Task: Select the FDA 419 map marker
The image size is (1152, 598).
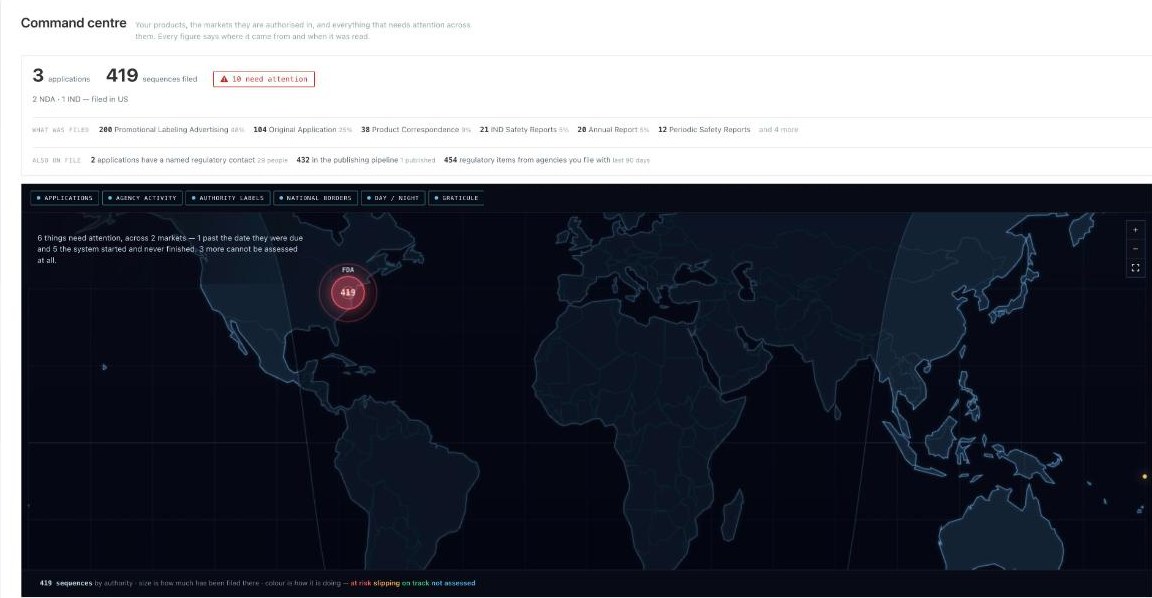Action: tap(348, 292)
